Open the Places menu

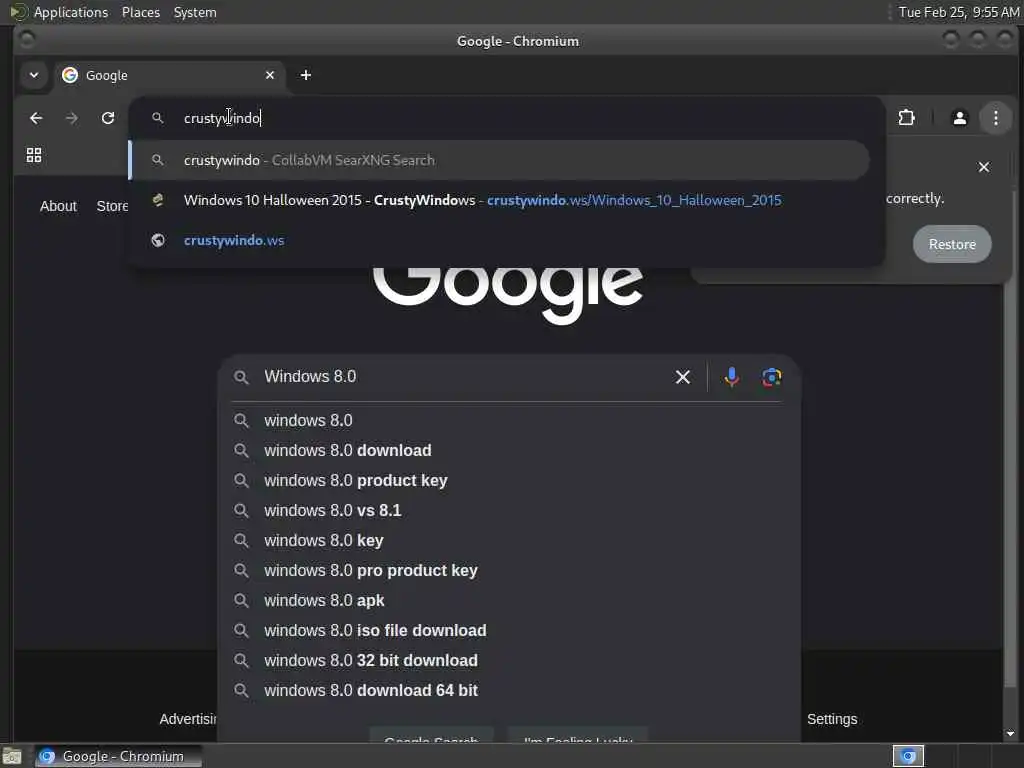[x=140, y=12]
